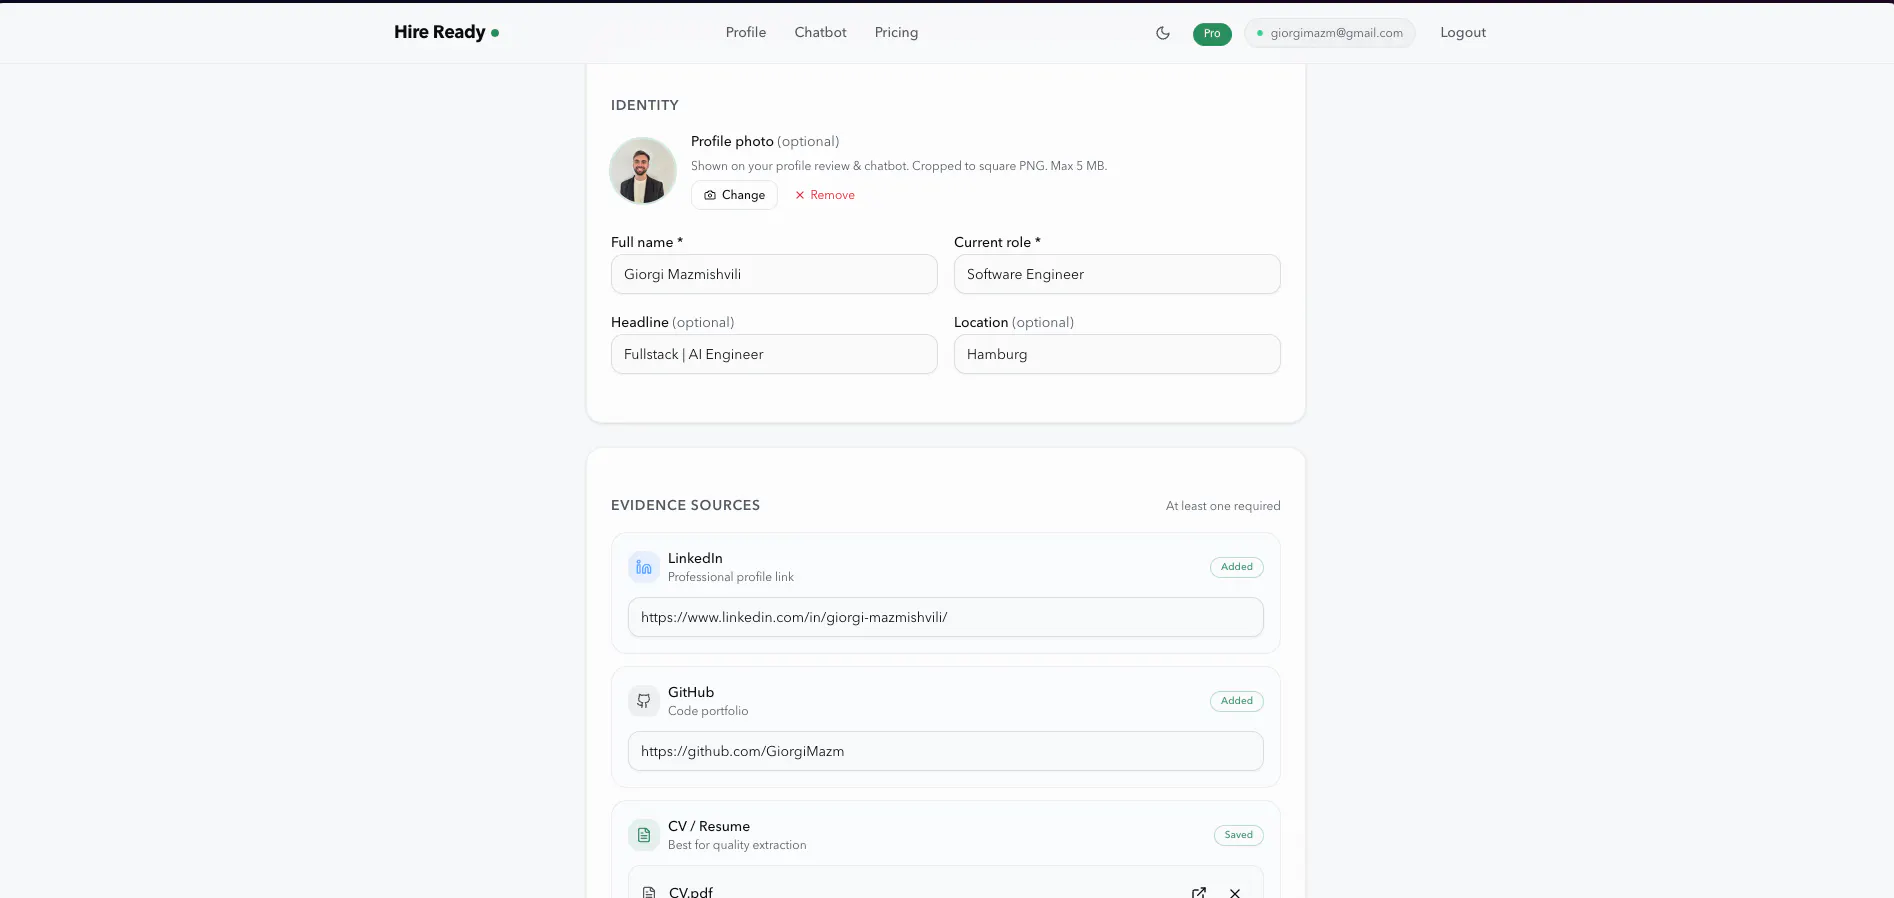Click the camera icon in Change button
Screen dimensions: 1894x898
click(x=710, y=195)
